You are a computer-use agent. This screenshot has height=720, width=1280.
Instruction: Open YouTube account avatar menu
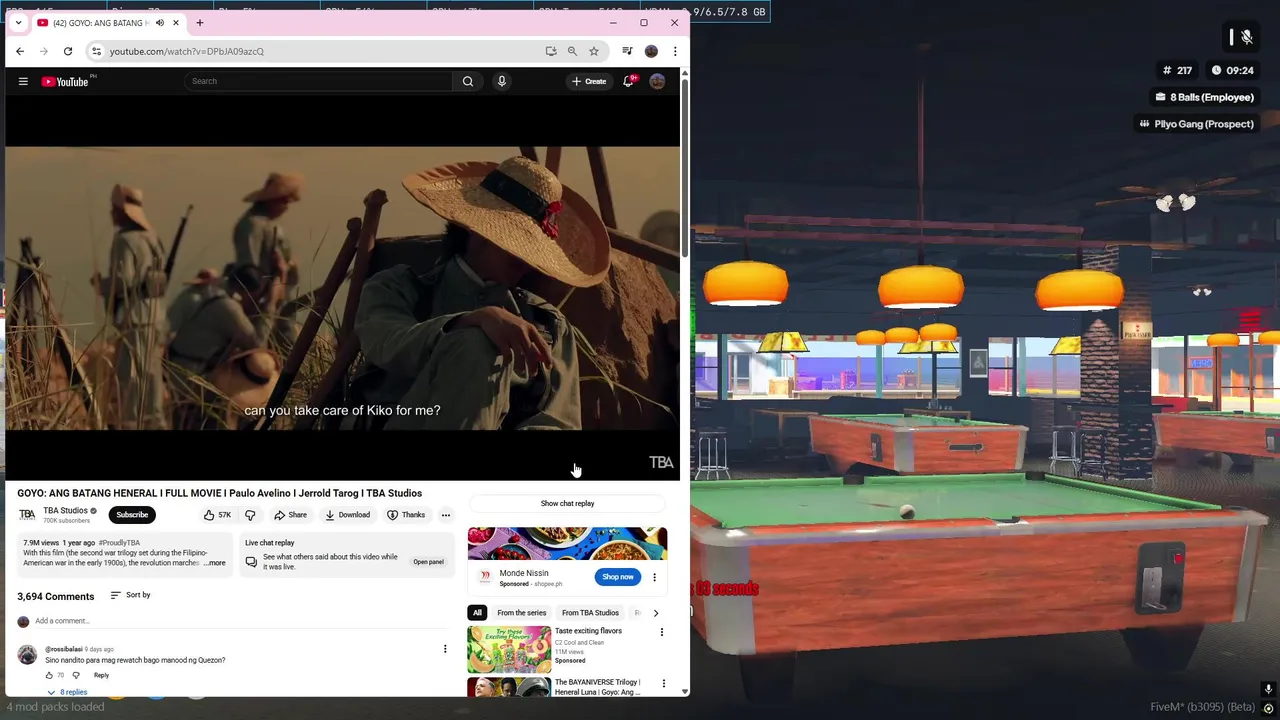coord(657,81)
